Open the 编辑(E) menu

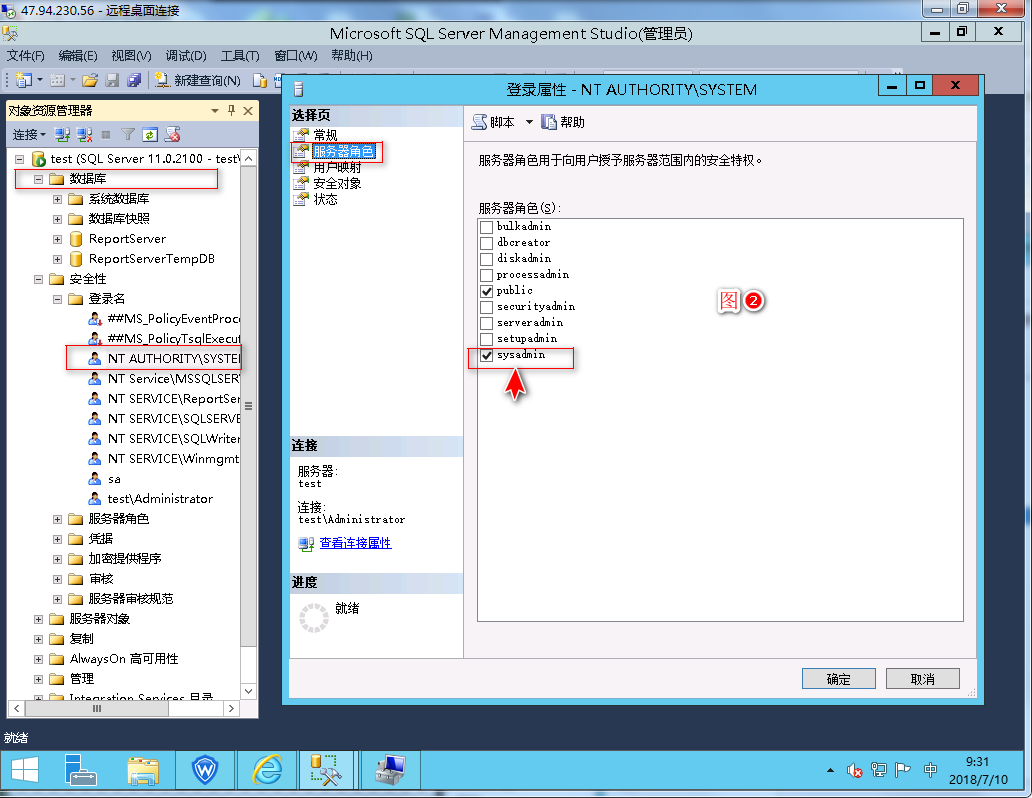click(78, 56)
